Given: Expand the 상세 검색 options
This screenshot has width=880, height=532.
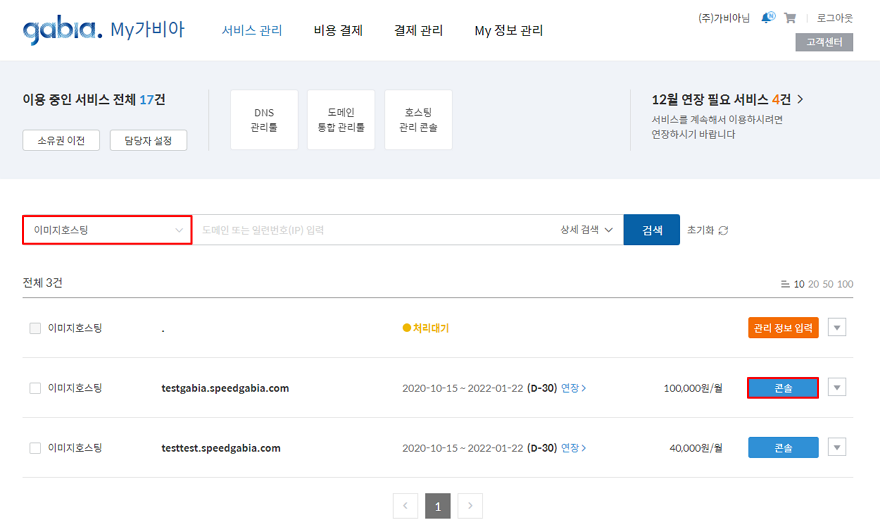Looking at the screenshot, I should 586,230.
